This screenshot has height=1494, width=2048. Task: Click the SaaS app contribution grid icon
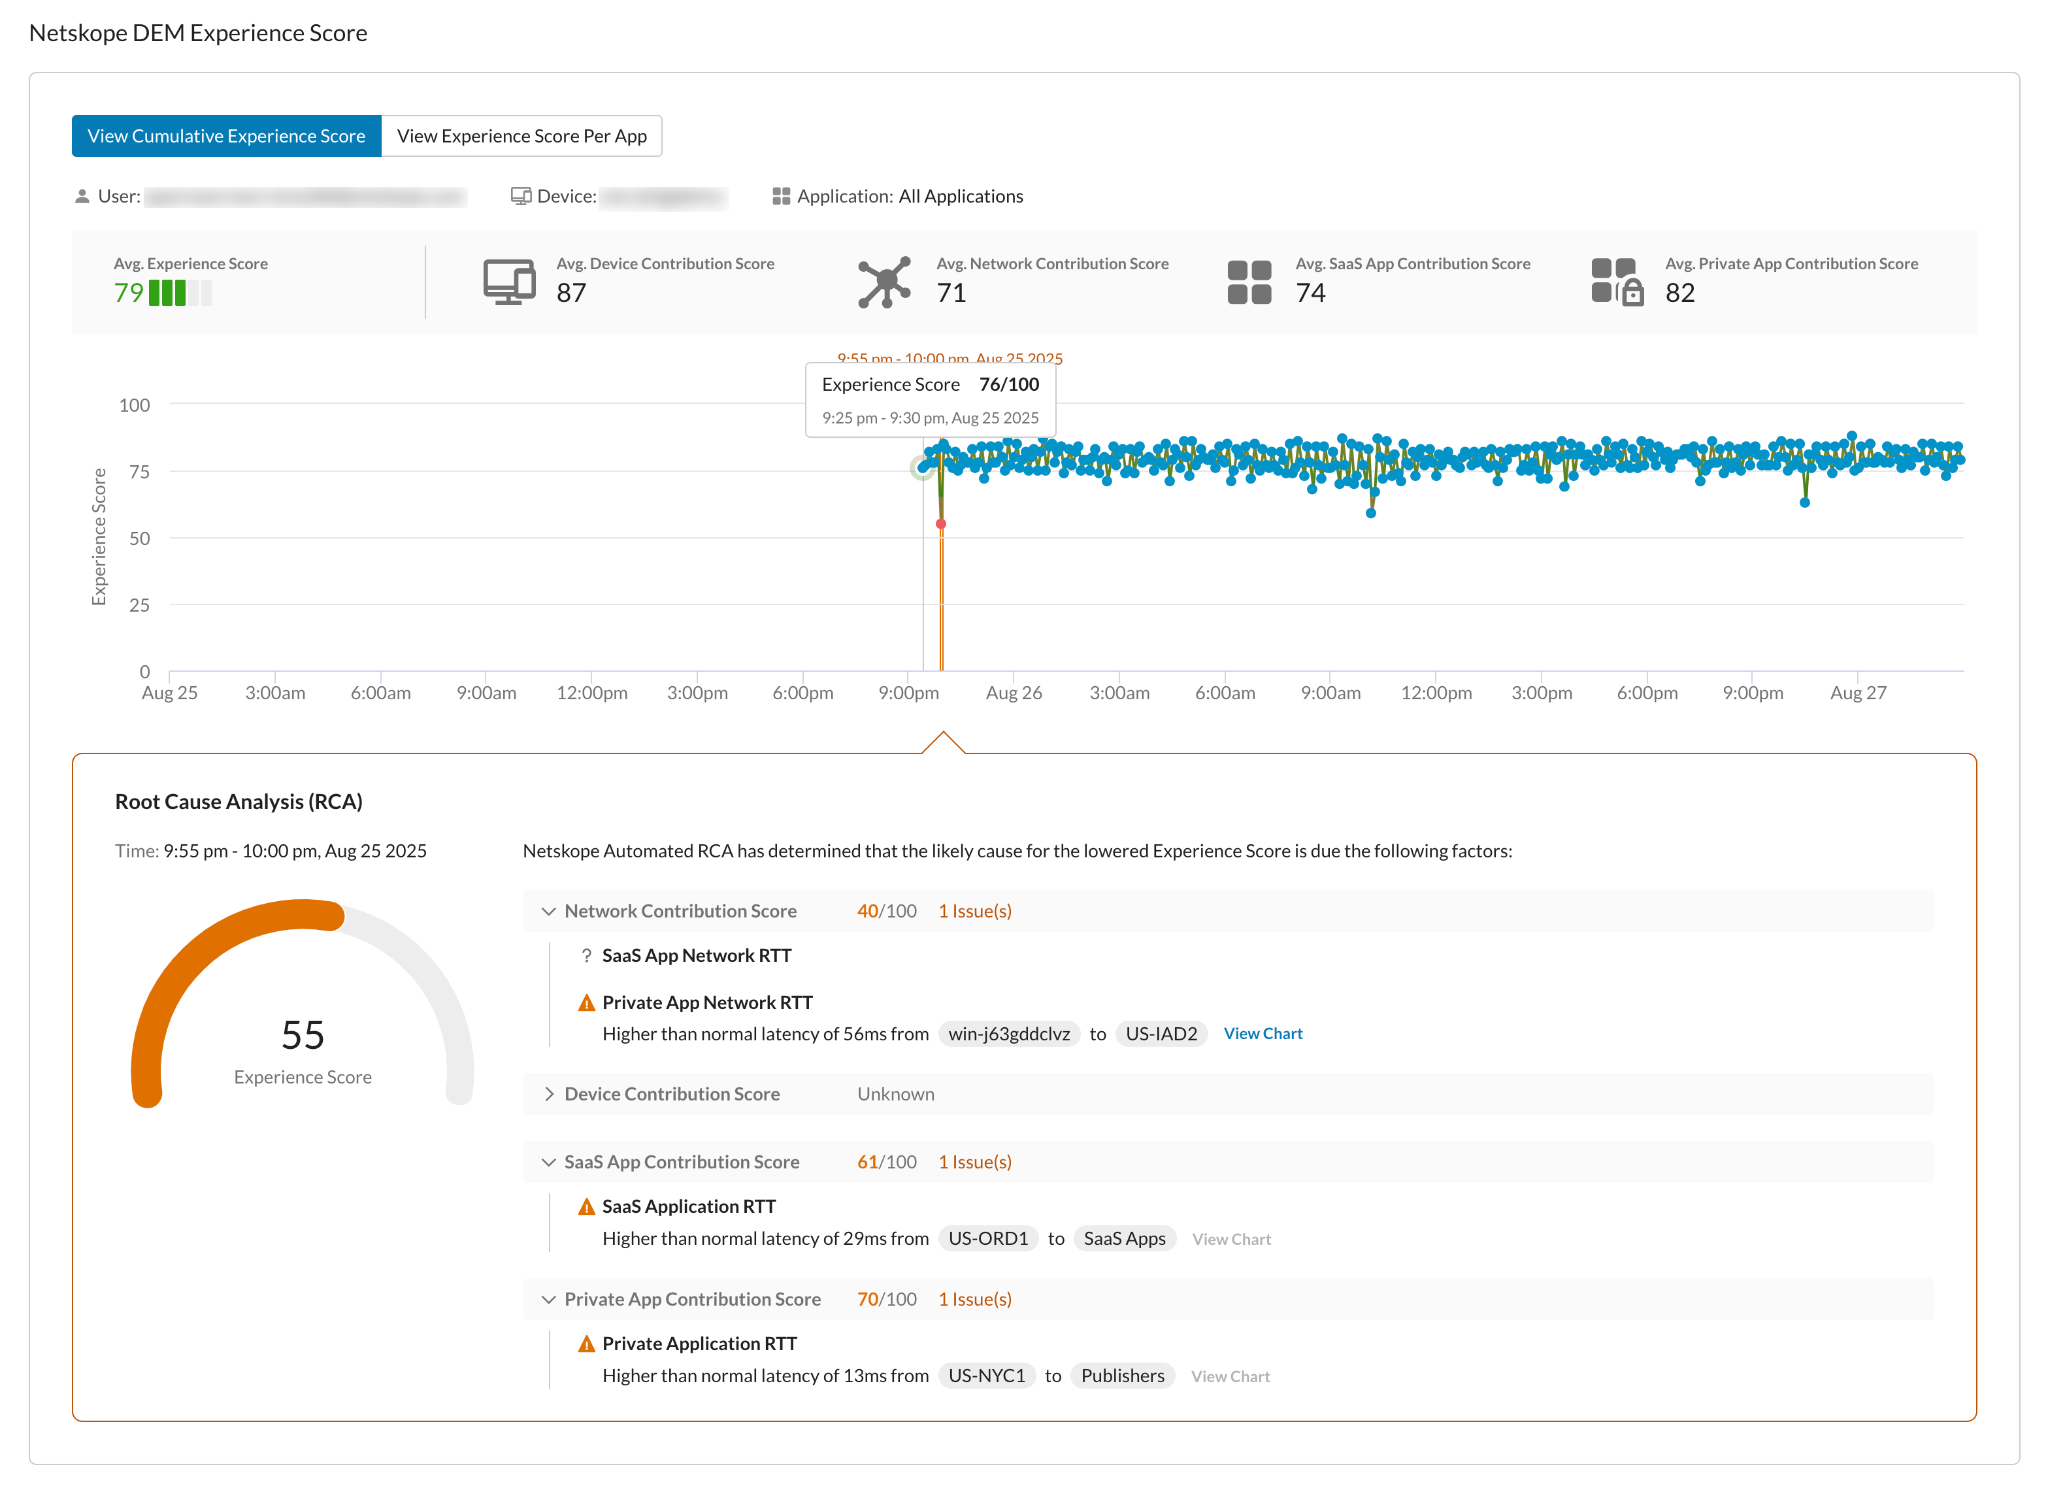pos(1249,282)
